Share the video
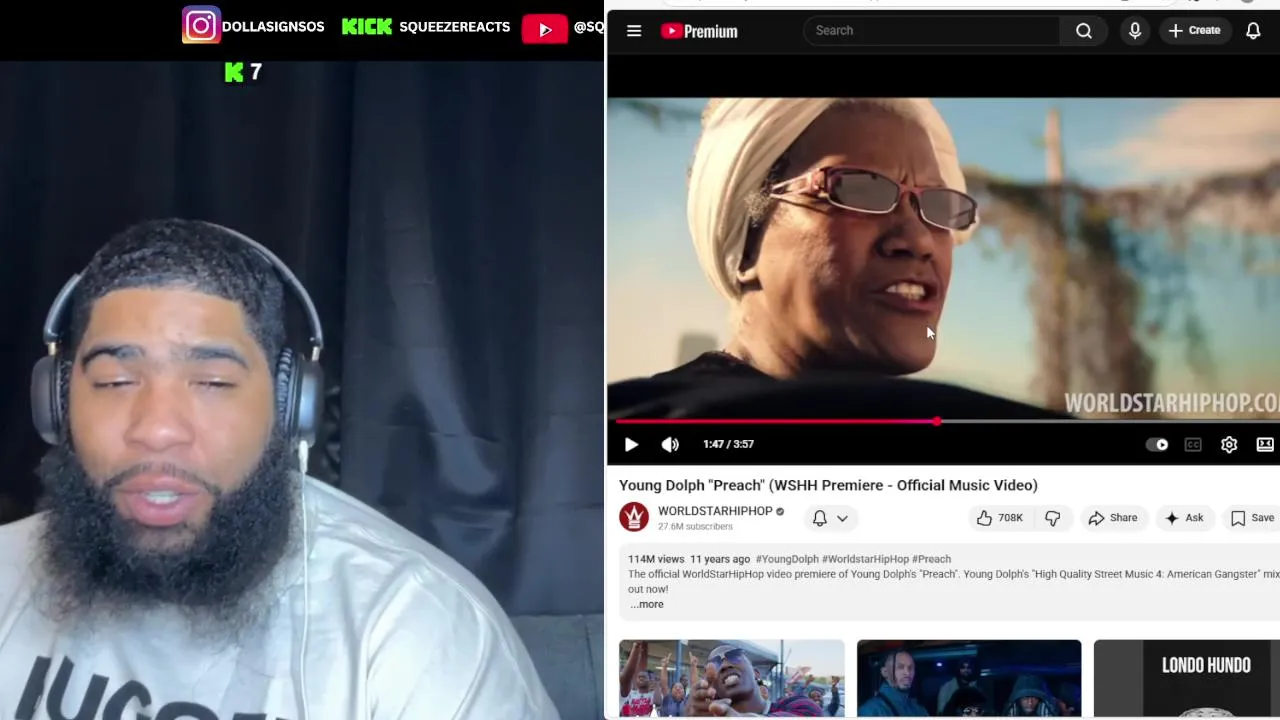 tap(1113, 518)
